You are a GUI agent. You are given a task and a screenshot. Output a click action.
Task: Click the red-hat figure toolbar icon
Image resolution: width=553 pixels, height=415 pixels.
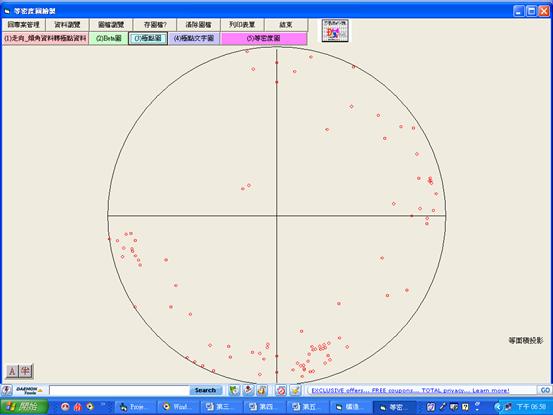[249, 390]
